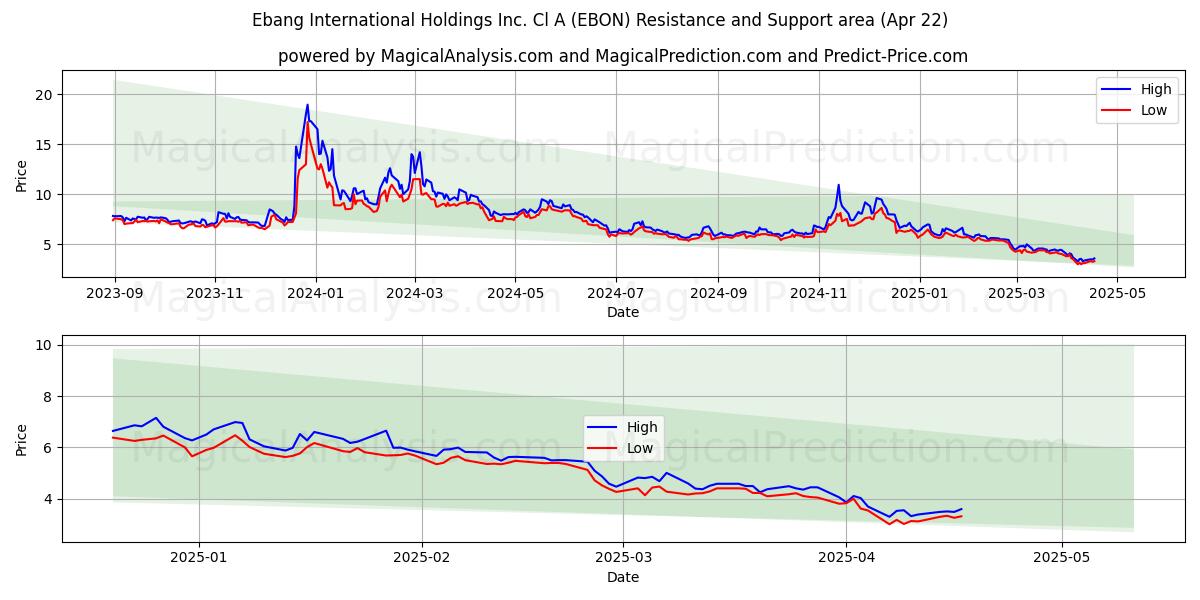
Task: Click the bottom chart '2025-05' tick label
Action: [x=1062, y=558]
